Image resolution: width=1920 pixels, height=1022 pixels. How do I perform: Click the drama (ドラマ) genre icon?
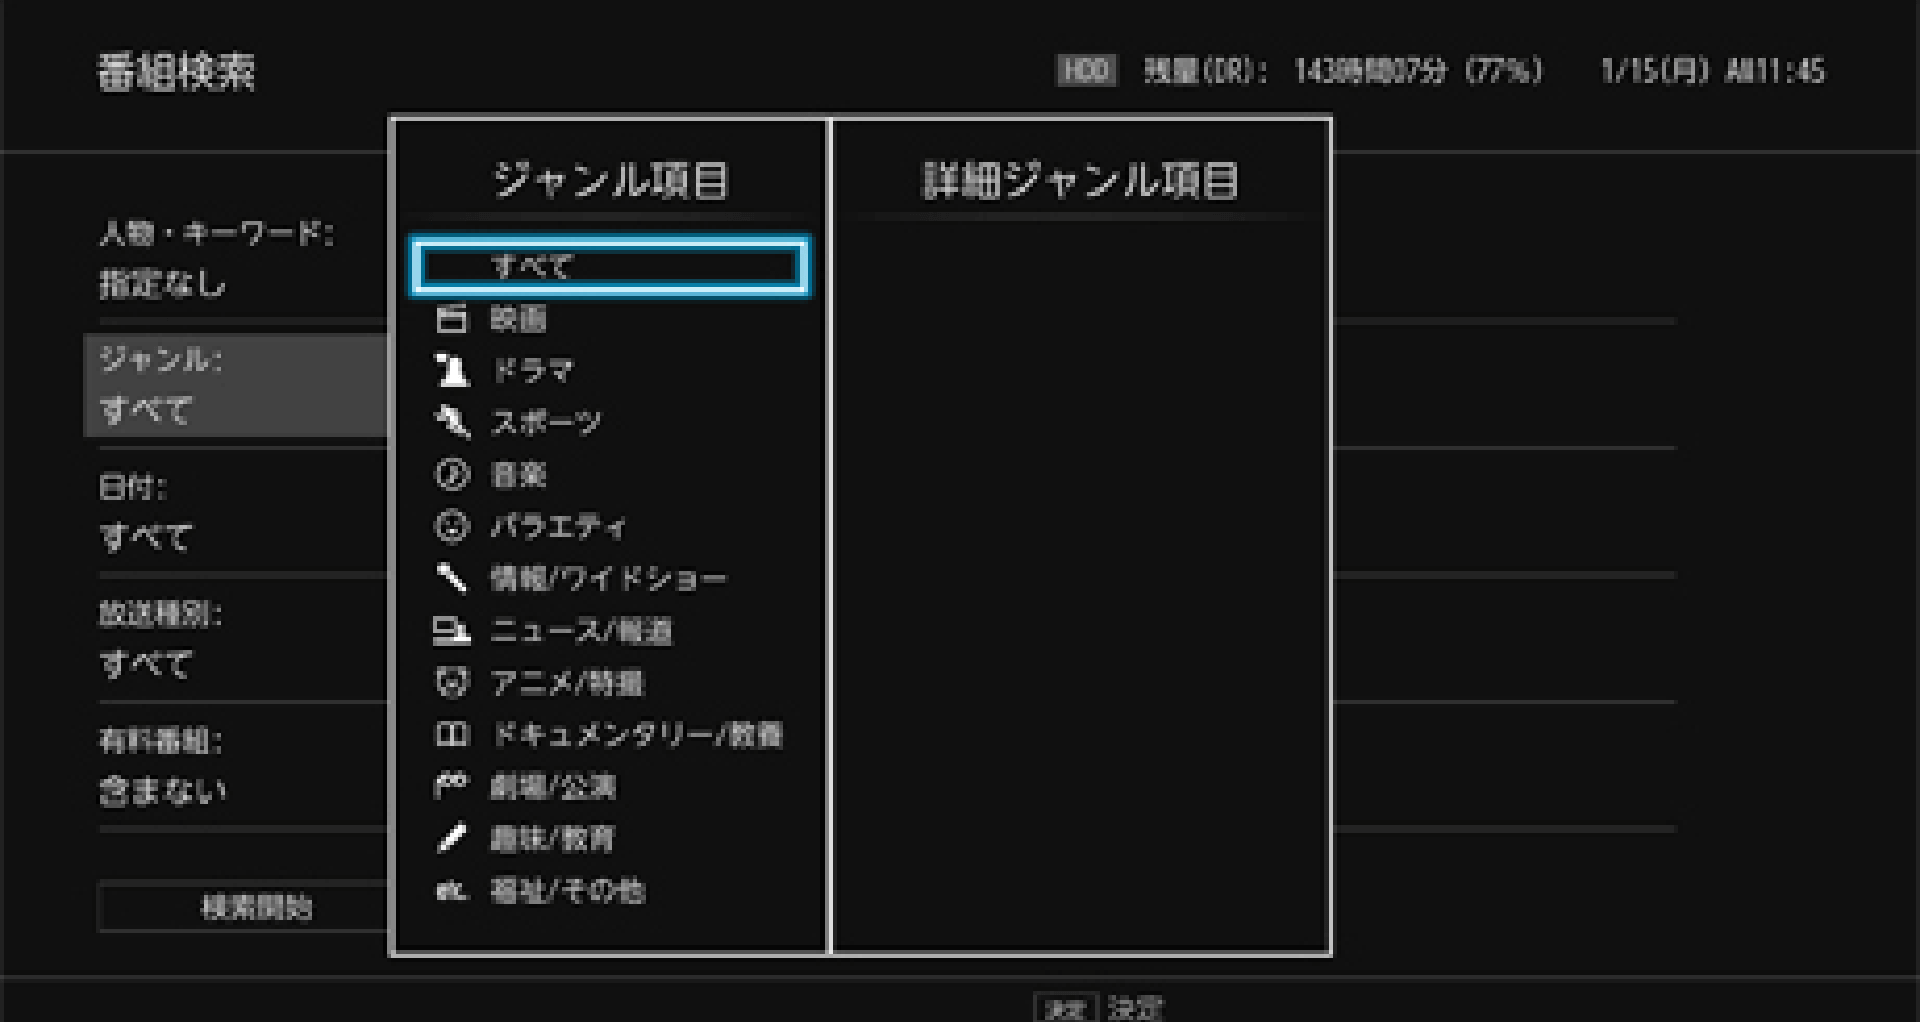coord(451,370)
